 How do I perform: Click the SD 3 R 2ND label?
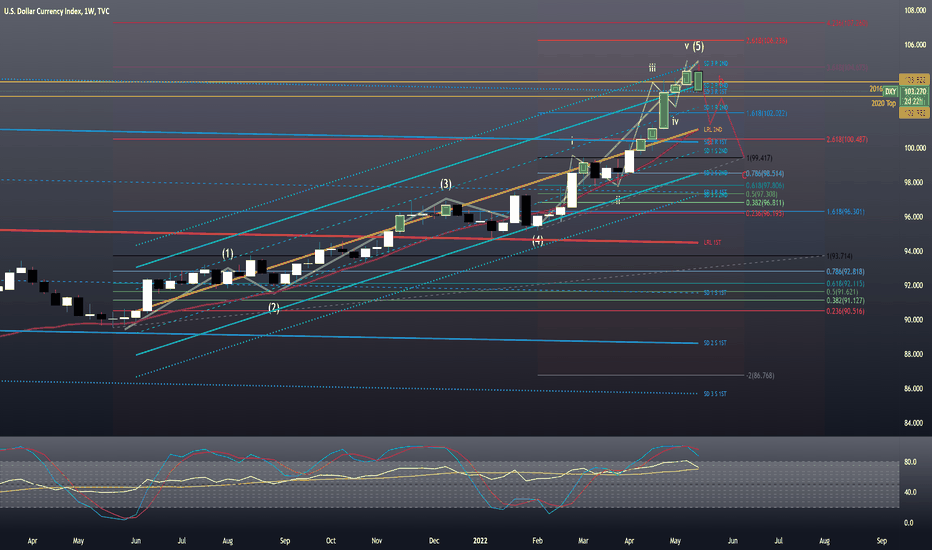pos(716,64)
